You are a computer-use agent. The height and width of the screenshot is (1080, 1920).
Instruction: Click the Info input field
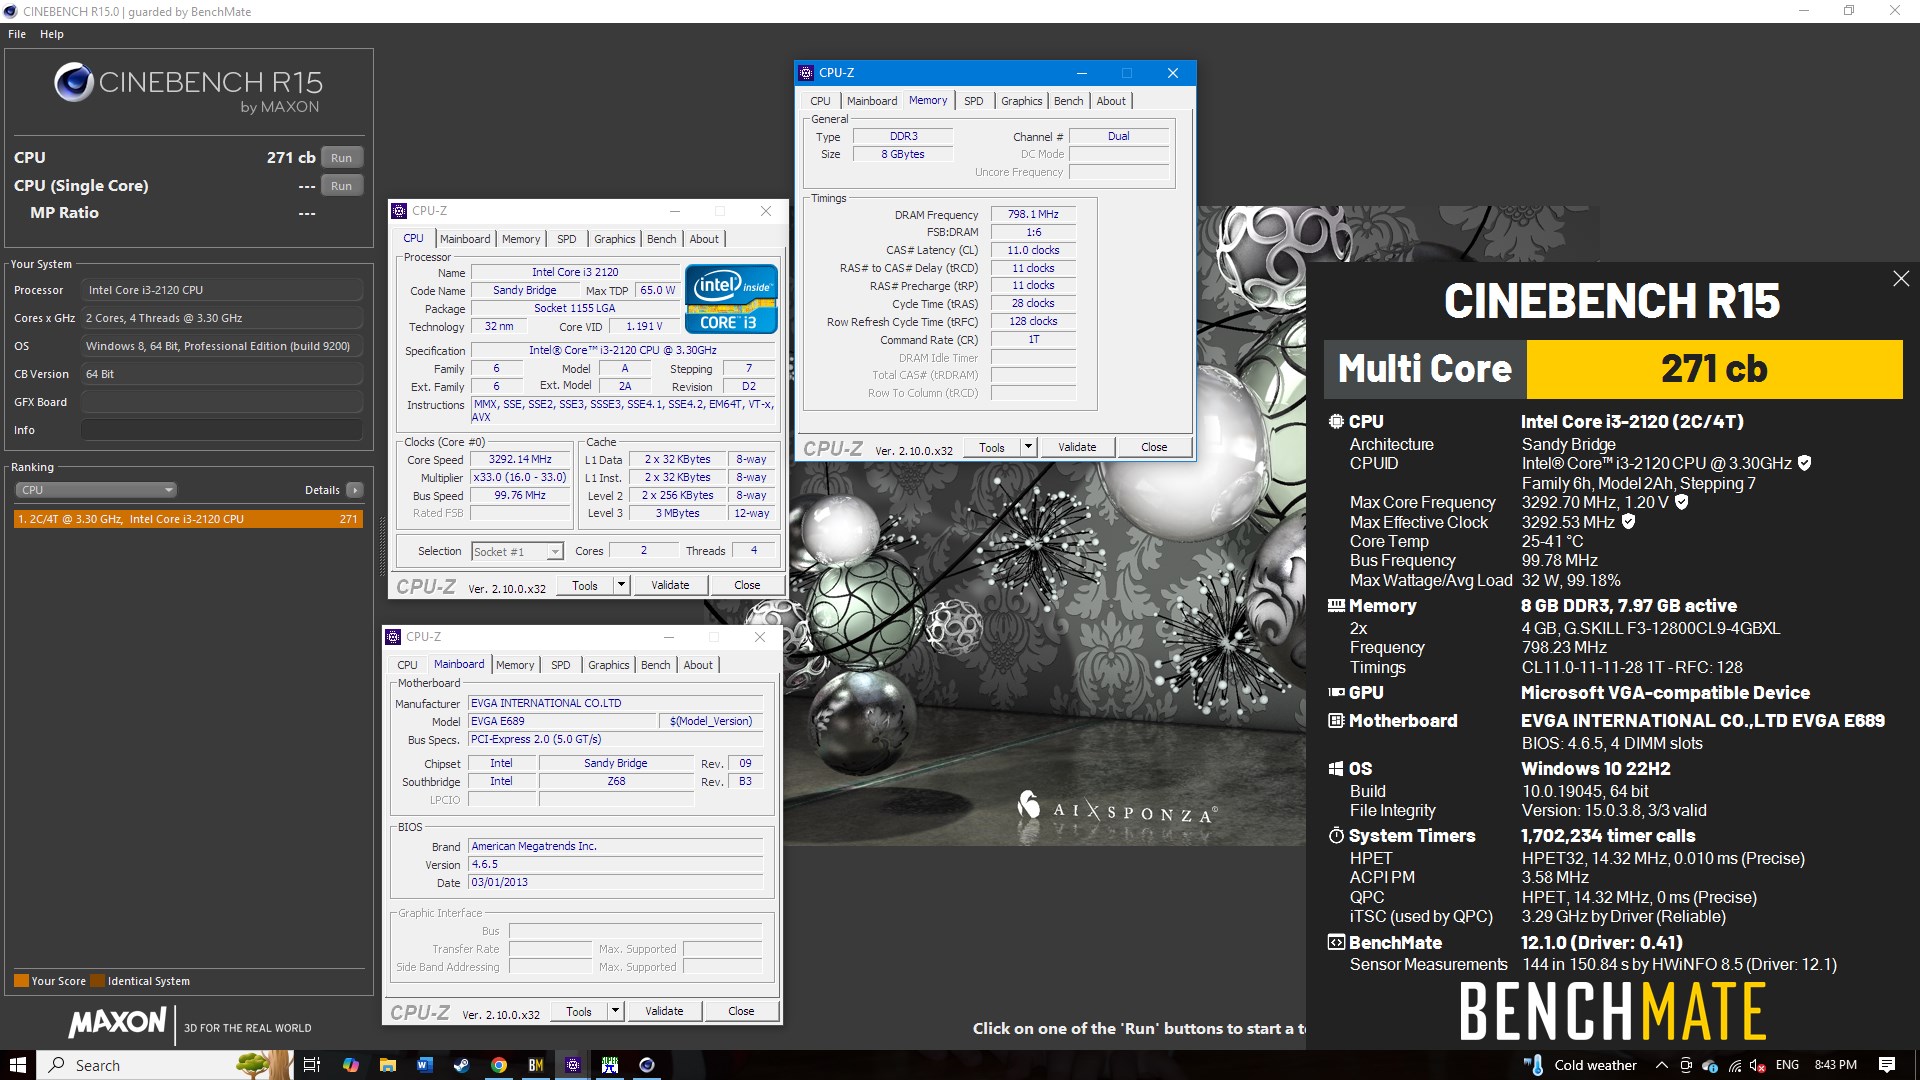click(221, 430)
